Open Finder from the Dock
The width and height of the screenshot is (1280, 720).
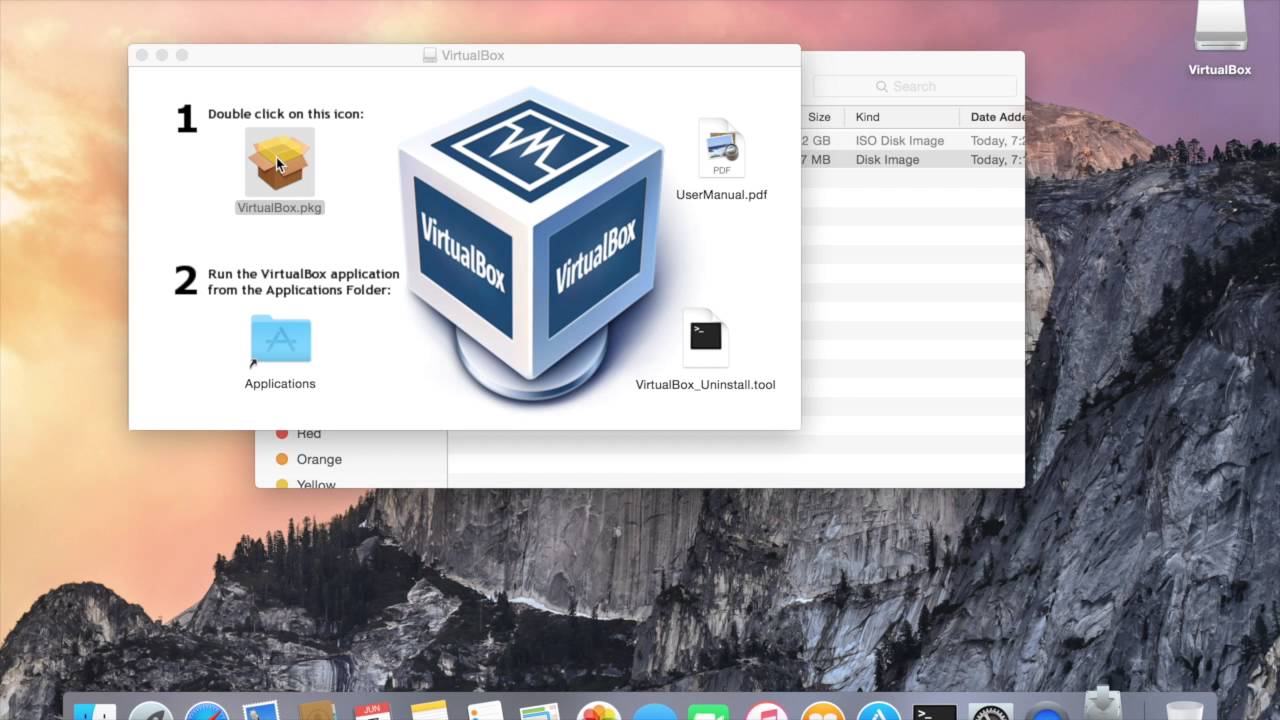96,712
